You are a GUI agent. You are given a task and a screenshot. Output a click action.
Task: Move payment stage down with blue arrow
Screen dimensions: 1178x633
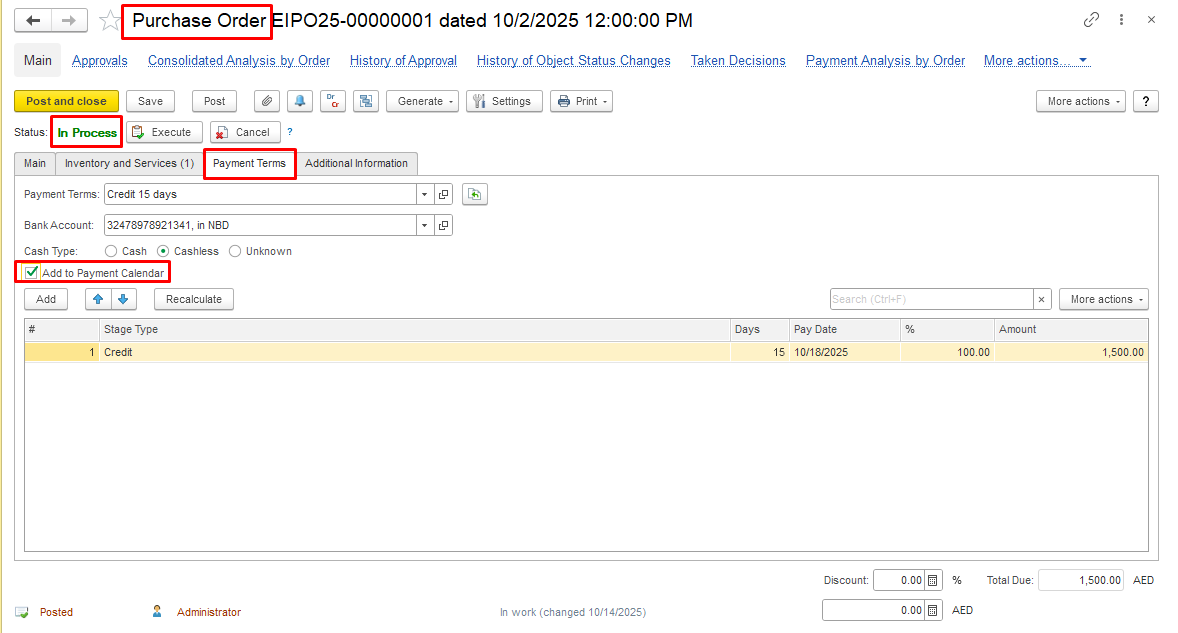pyautogui.click(x=122, y=299)
